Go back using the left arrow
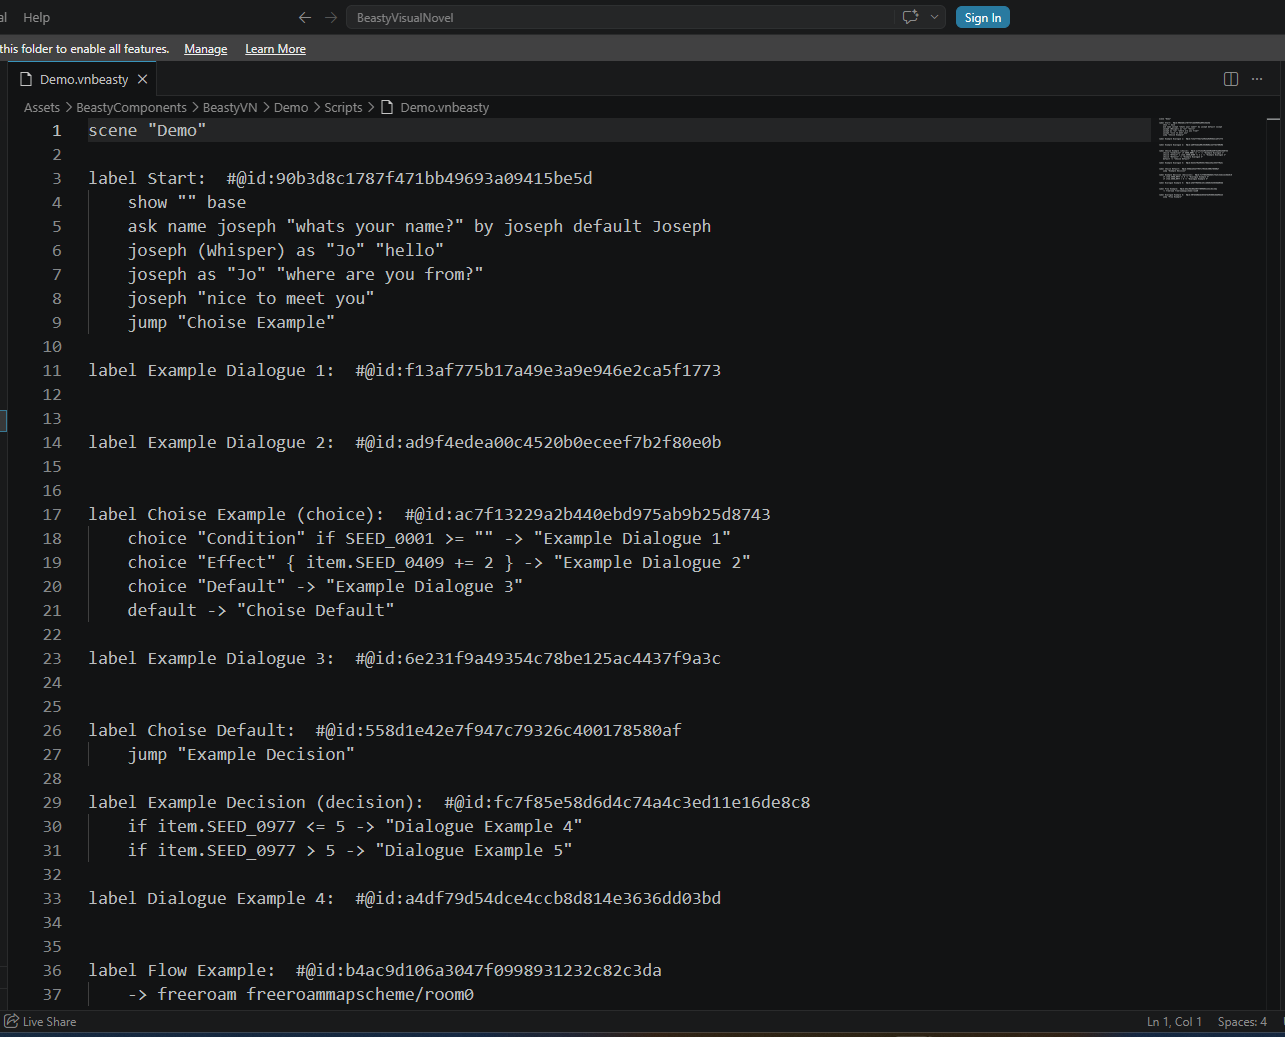Image resolution: width=1285 pixels, height=1037 pixels. click(305, 17)
